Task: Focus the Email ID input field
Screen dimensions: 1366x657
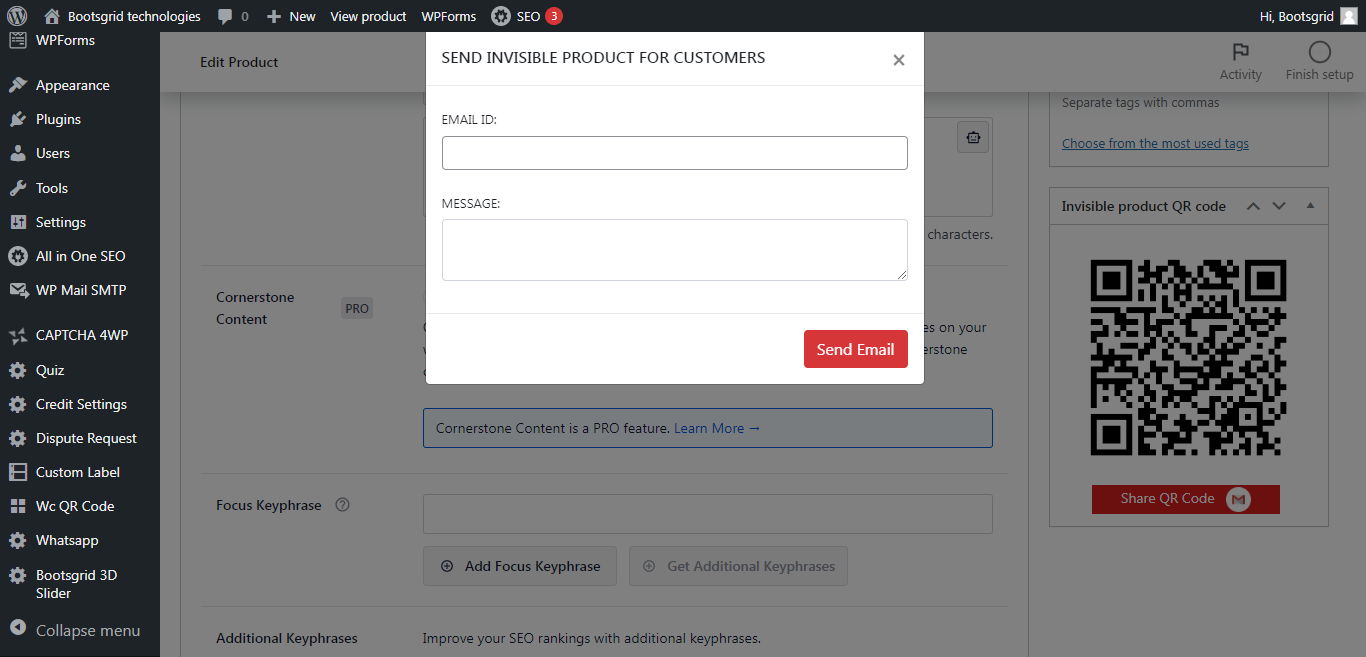Action: coord(675,153)
